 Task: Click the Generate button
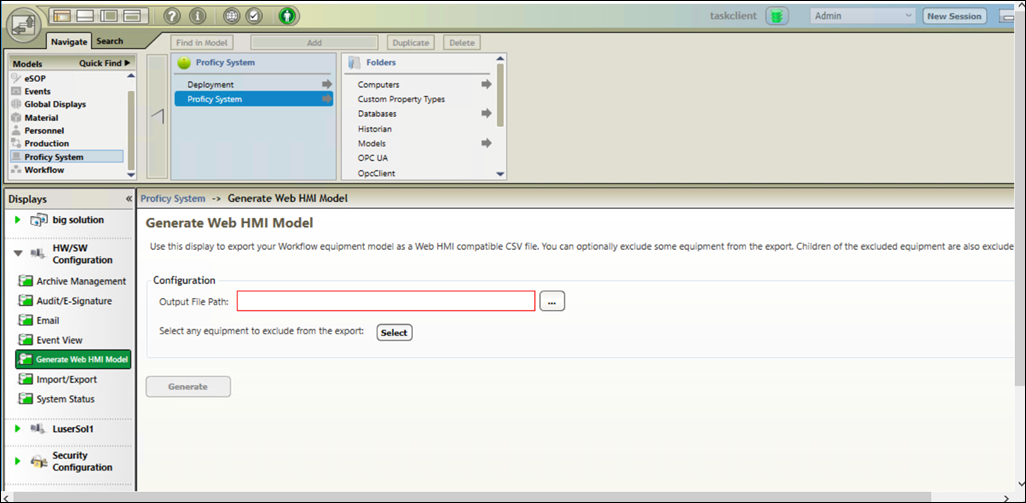point(188,387)
